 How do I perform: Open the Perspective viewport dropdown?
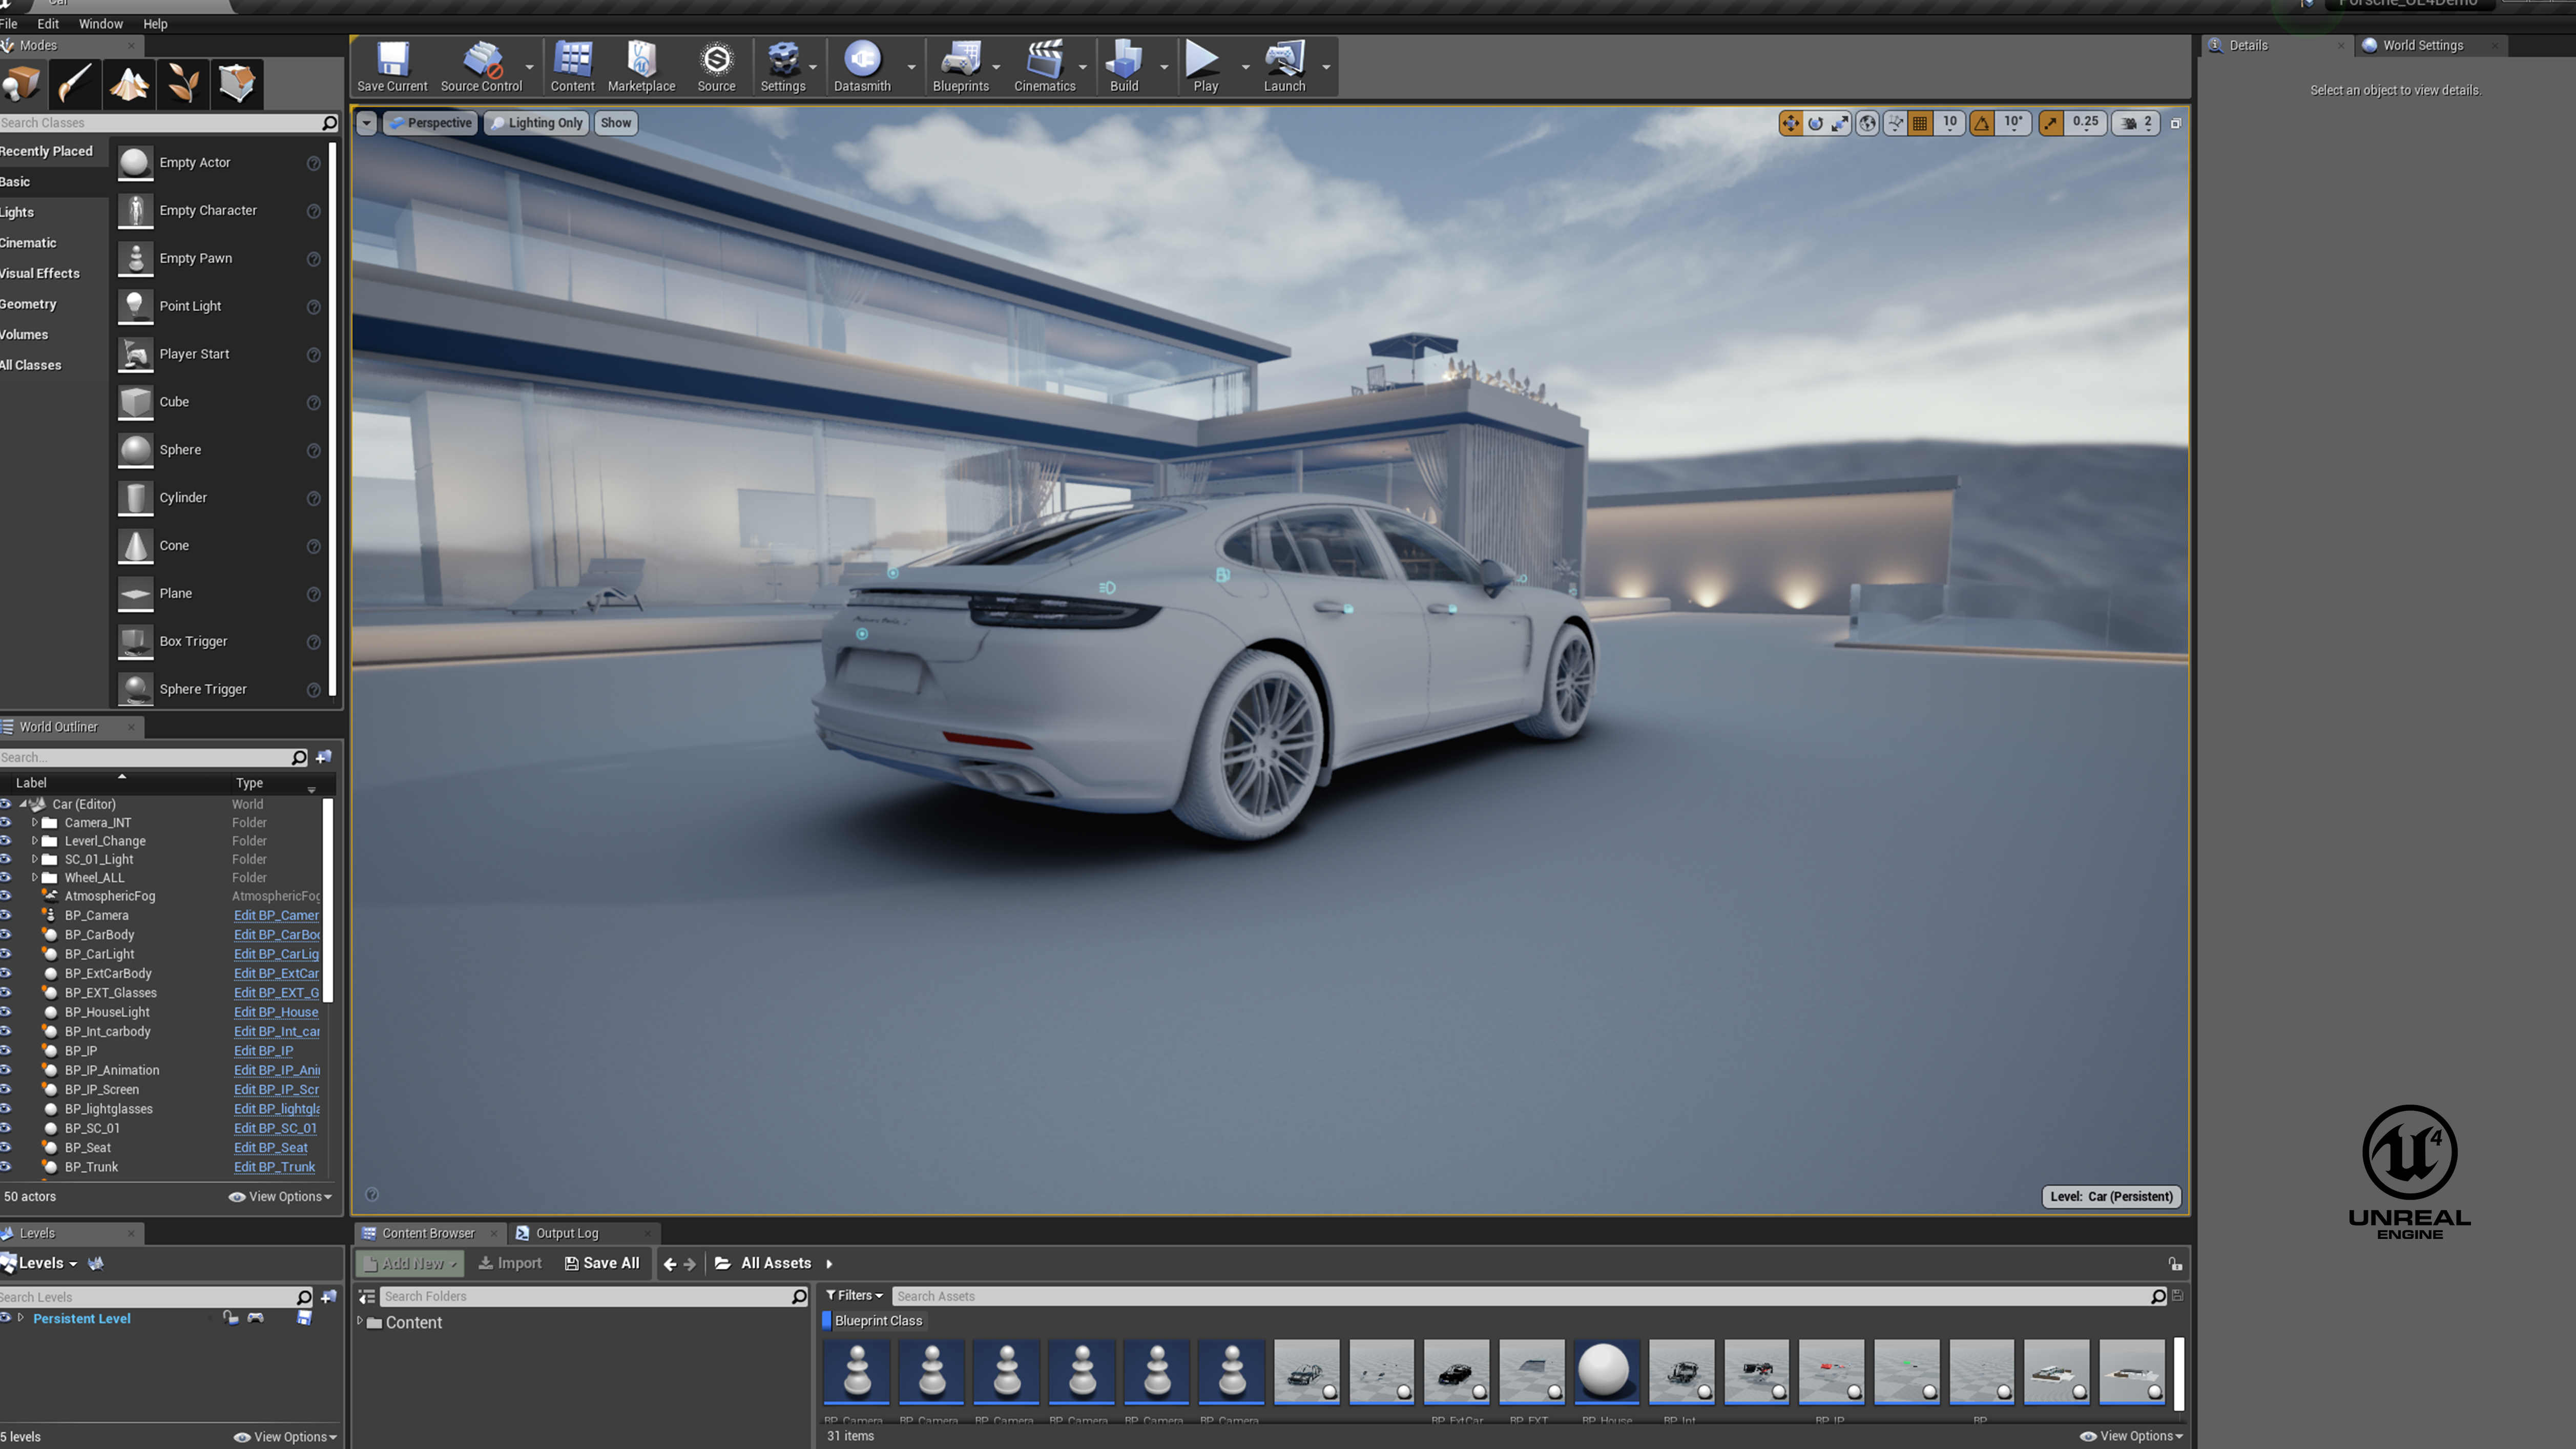[x=430, y=122]
